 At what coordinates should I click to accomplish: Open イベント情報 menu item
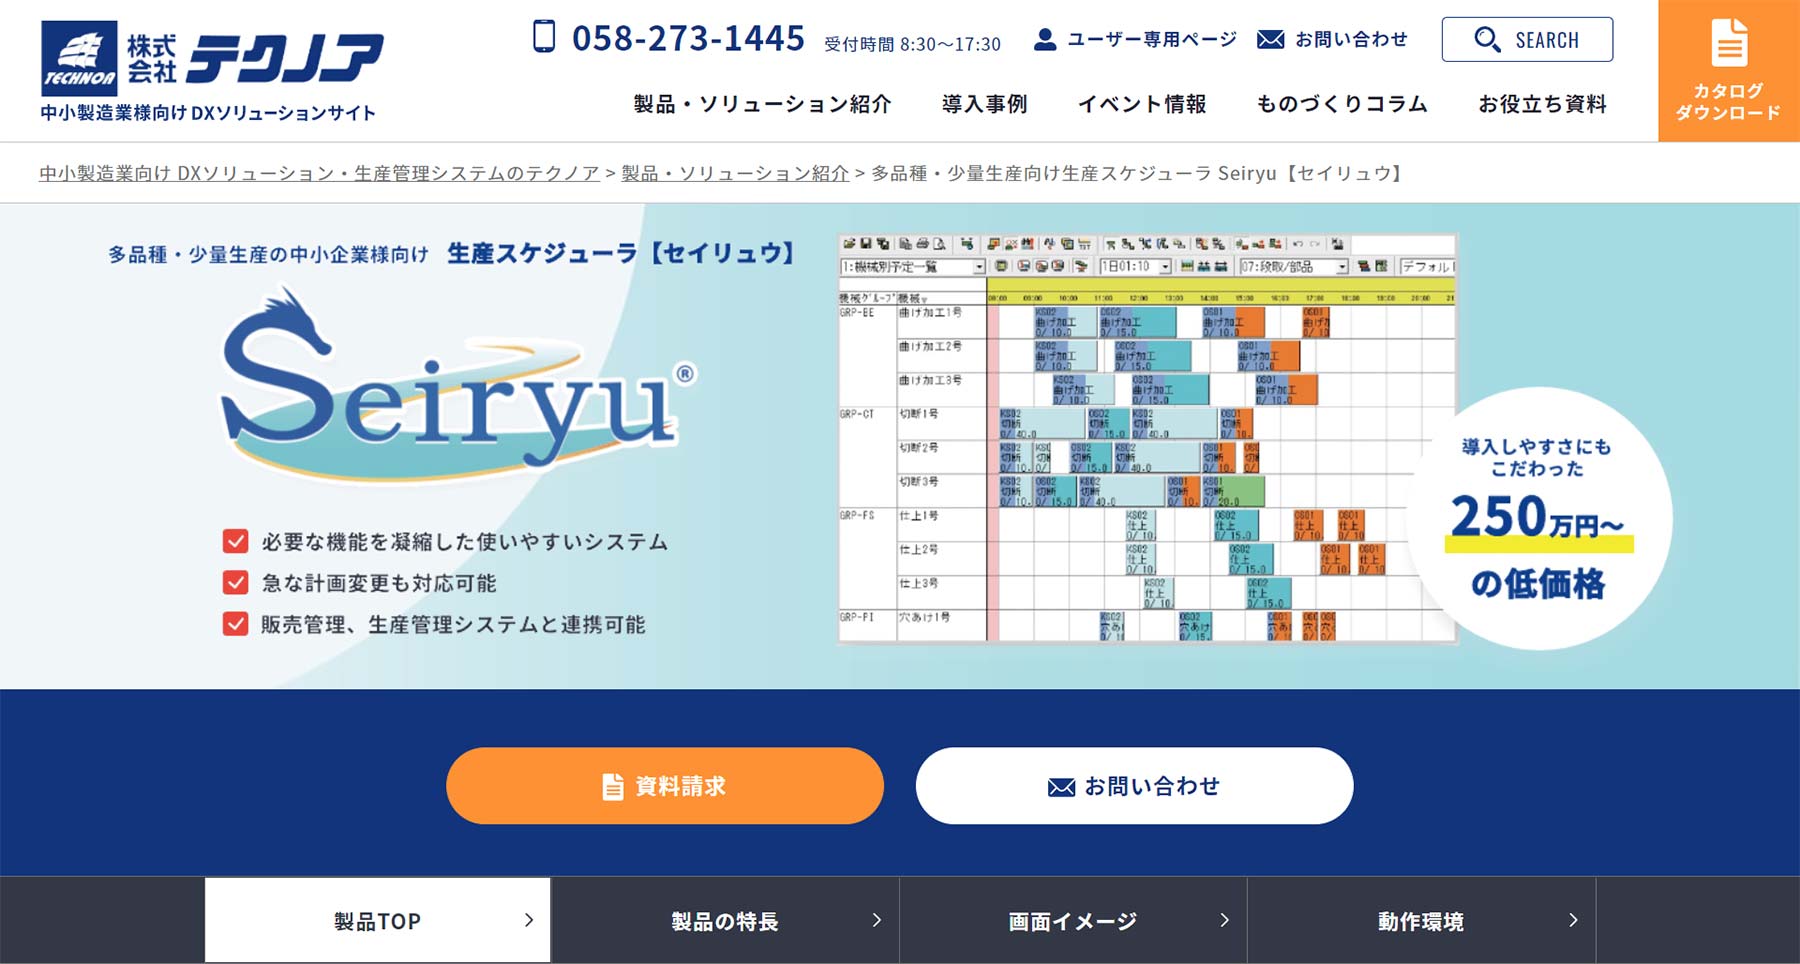click(x=1142, y=104)
